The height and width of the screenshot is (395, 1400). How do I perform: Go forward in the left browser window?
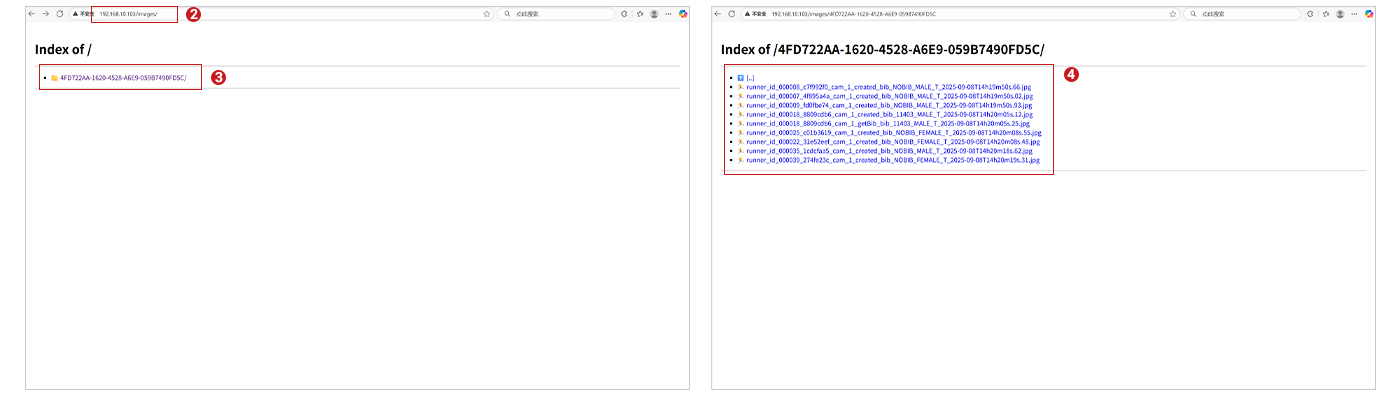46,14
